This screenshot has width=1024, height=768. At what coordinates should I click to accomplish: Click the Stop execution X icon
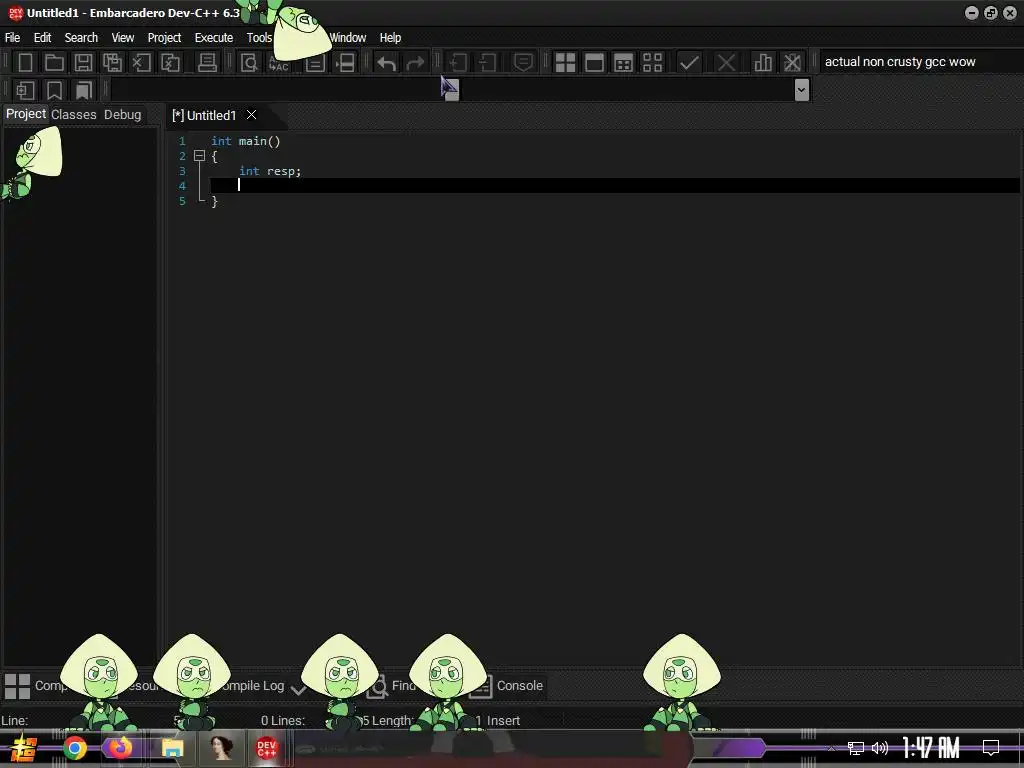[726, 63]
